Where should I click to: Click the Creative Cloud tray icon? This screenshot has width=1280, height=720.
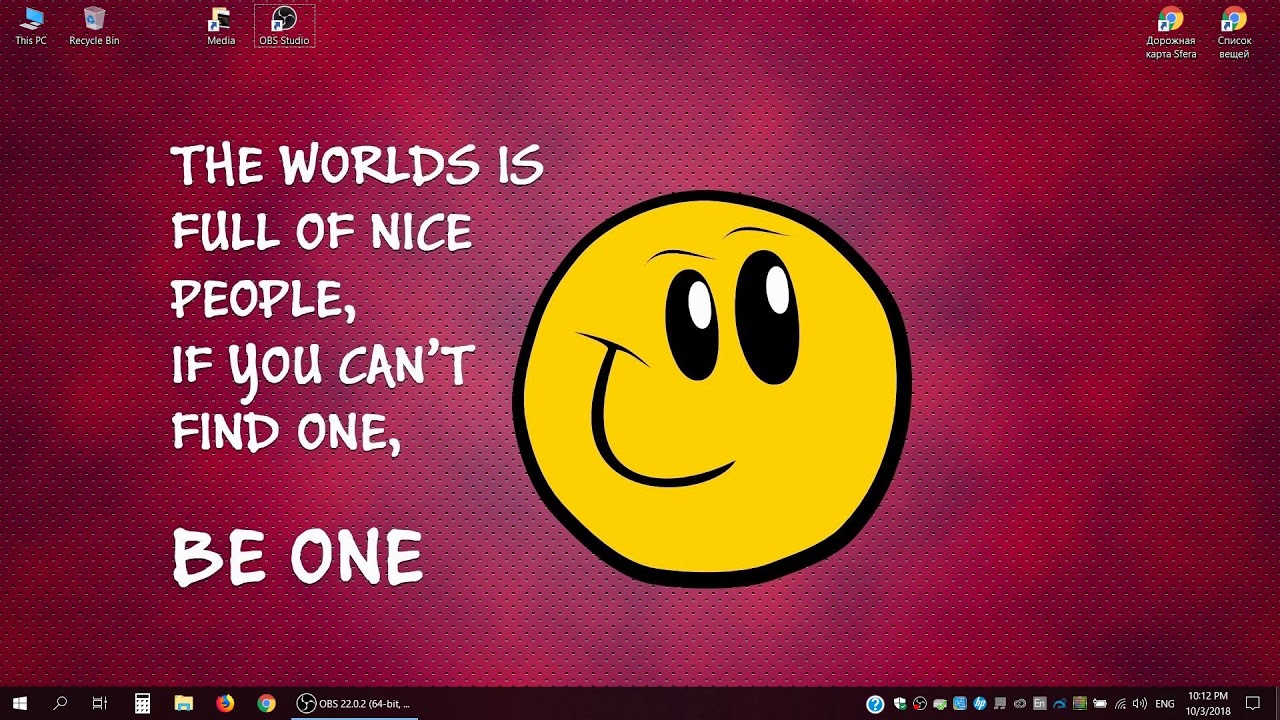[1020, 704]
